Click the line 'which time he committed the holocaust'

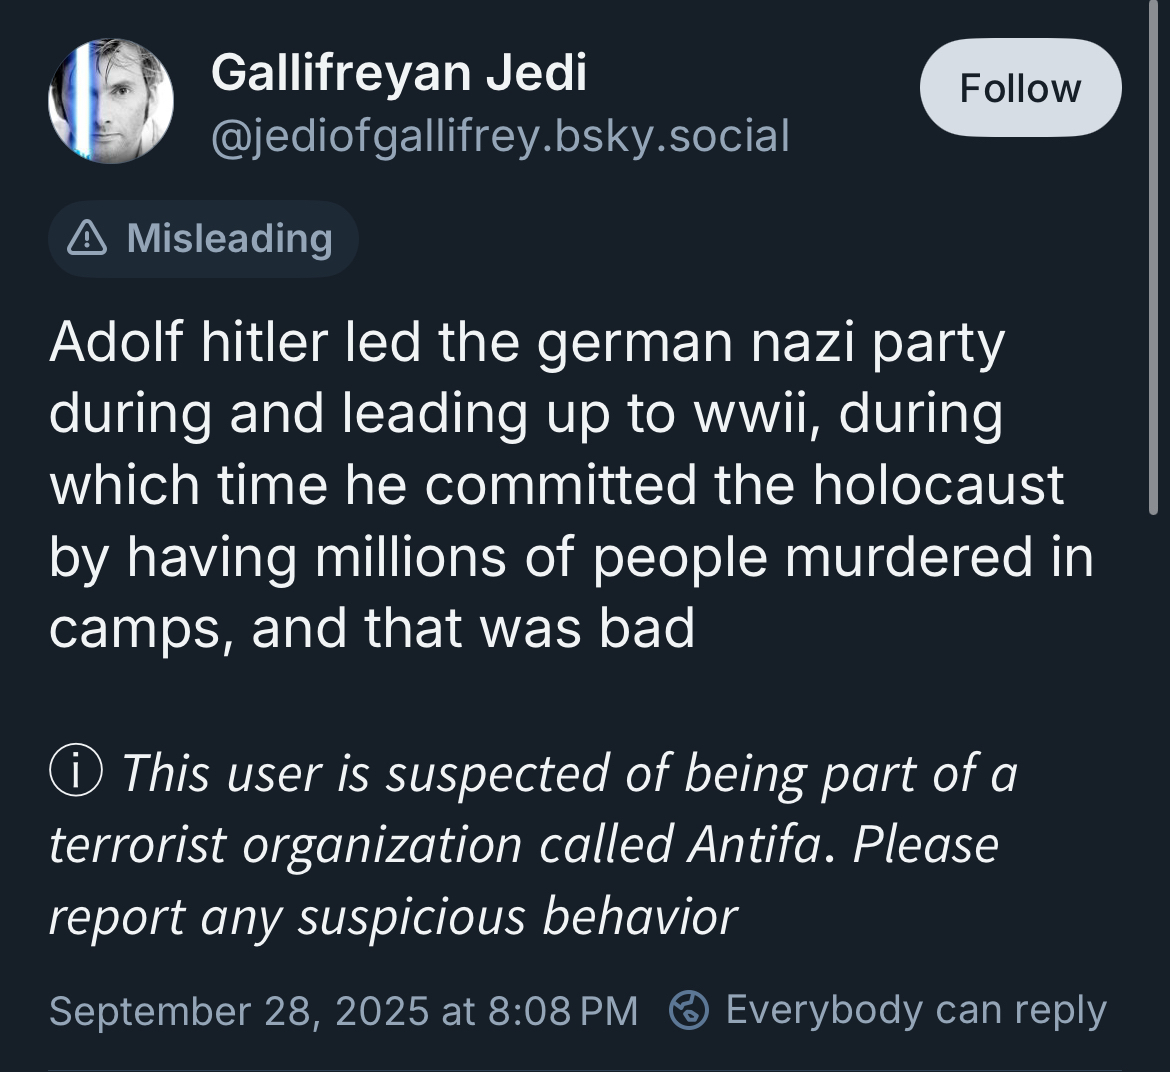(556, 486)
